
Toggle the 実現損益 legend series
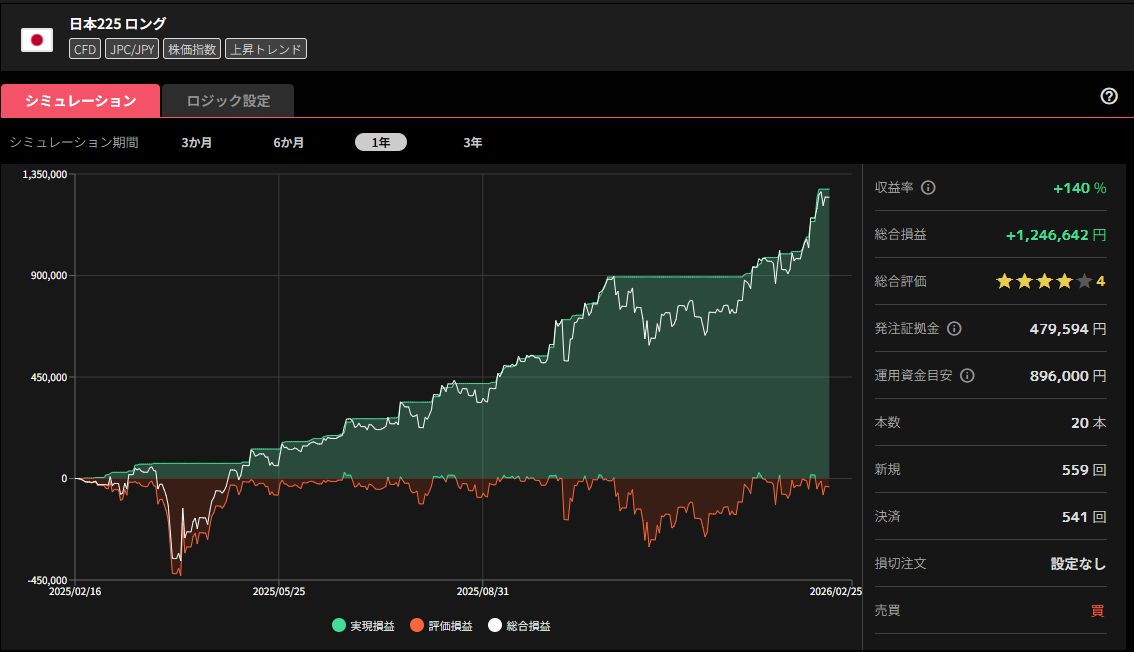[x=363, y=626]
